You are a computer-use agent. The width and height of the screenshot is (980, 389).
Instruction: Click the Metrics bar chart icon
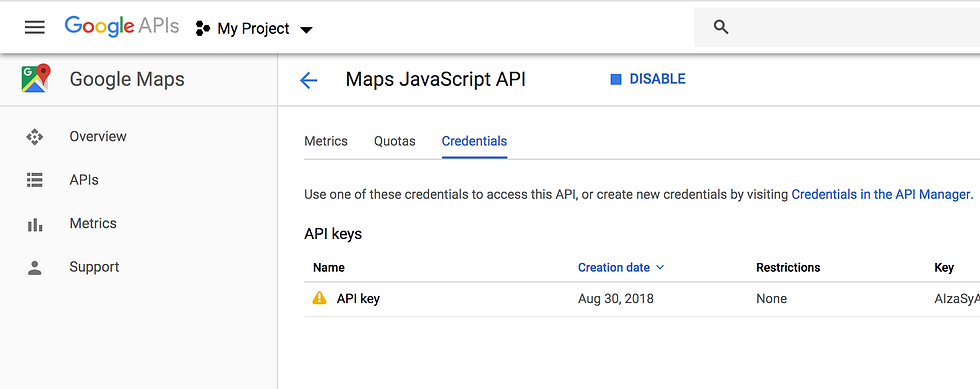[x=34, y=225]
